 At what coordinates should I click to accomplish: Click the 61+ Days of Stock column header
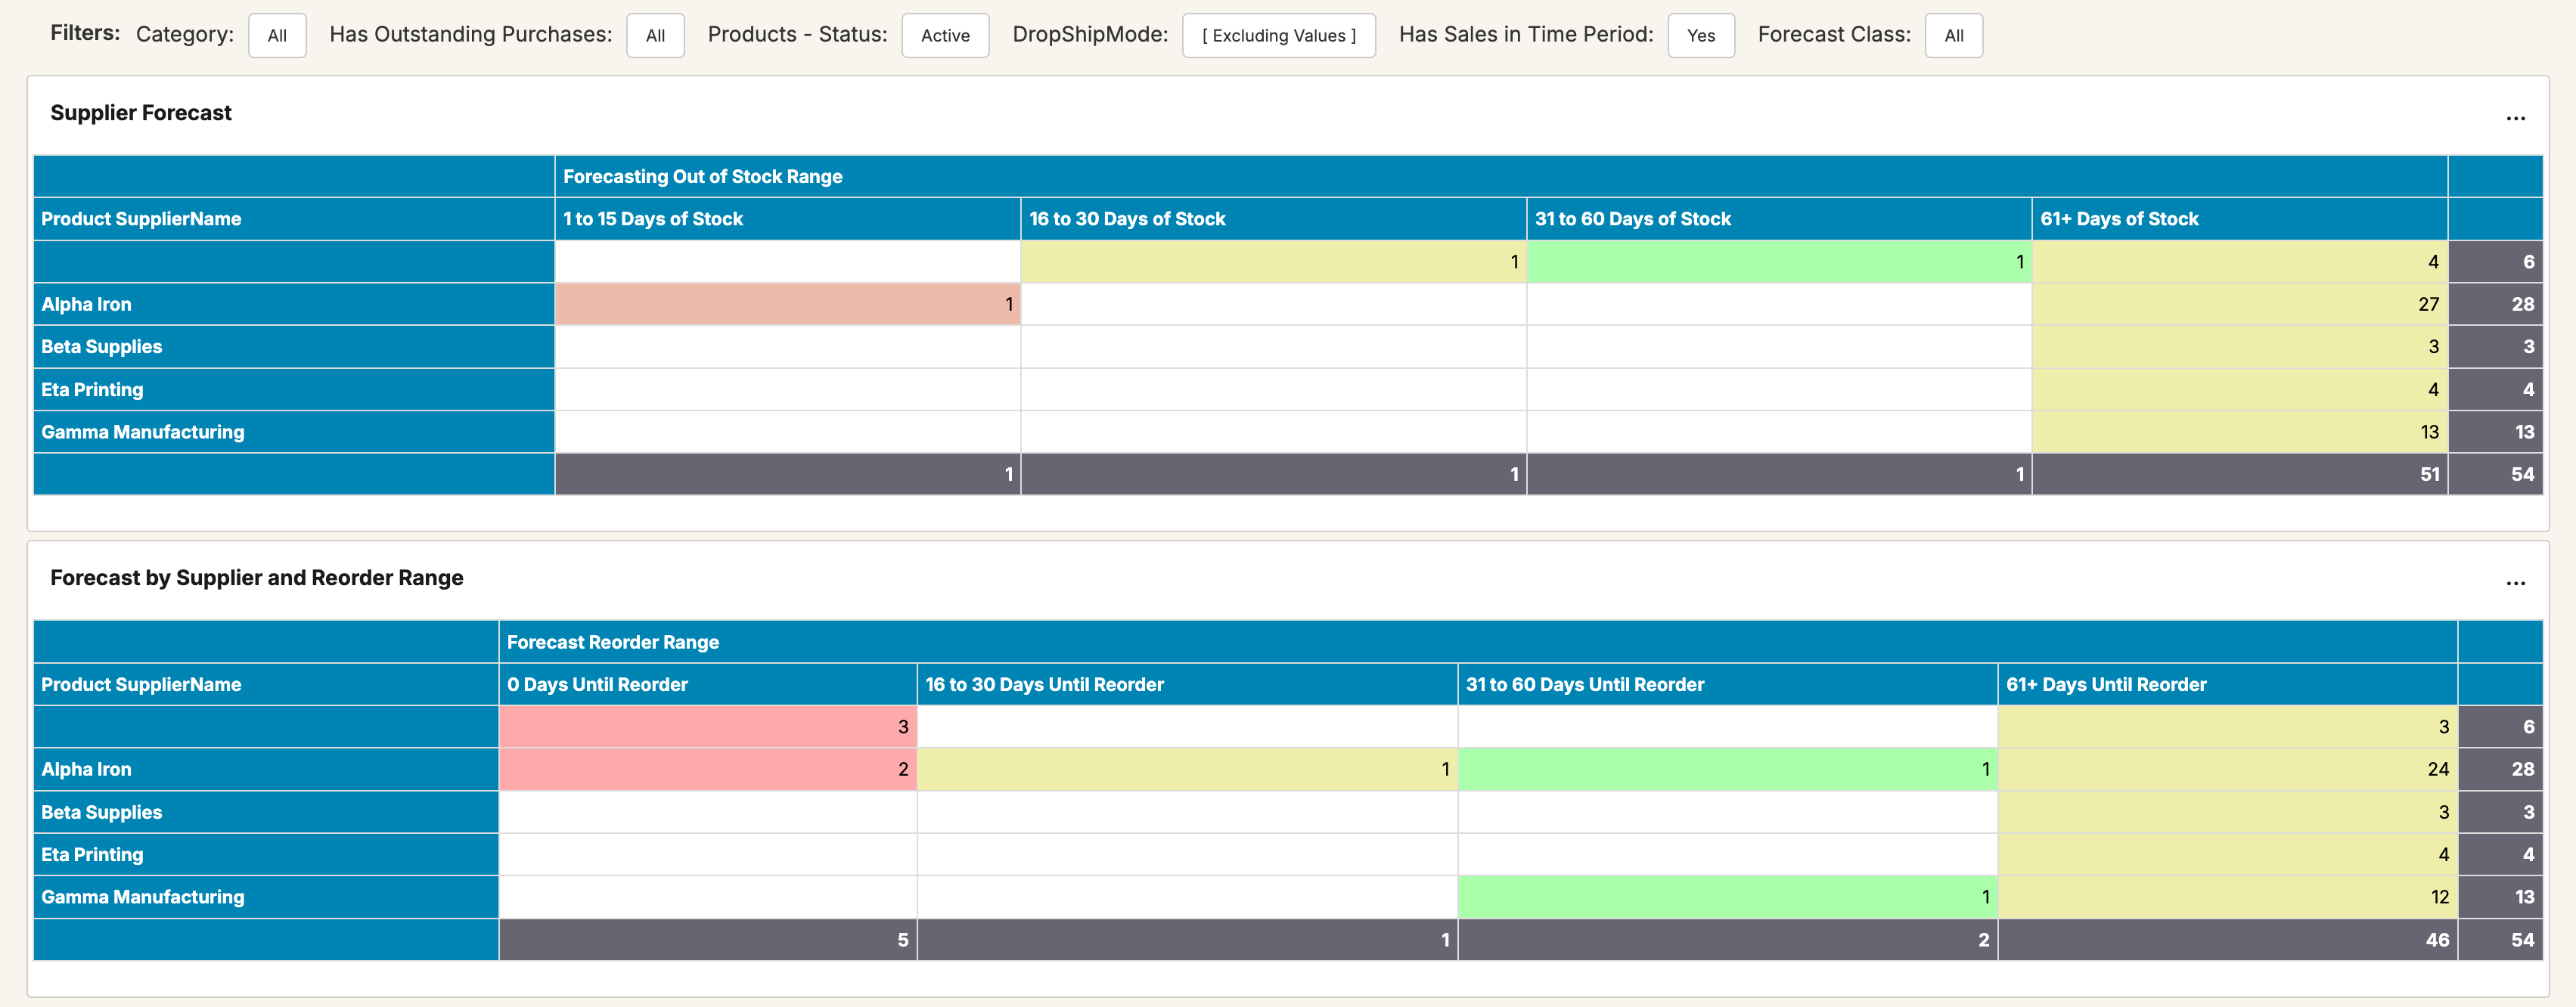2119,219
